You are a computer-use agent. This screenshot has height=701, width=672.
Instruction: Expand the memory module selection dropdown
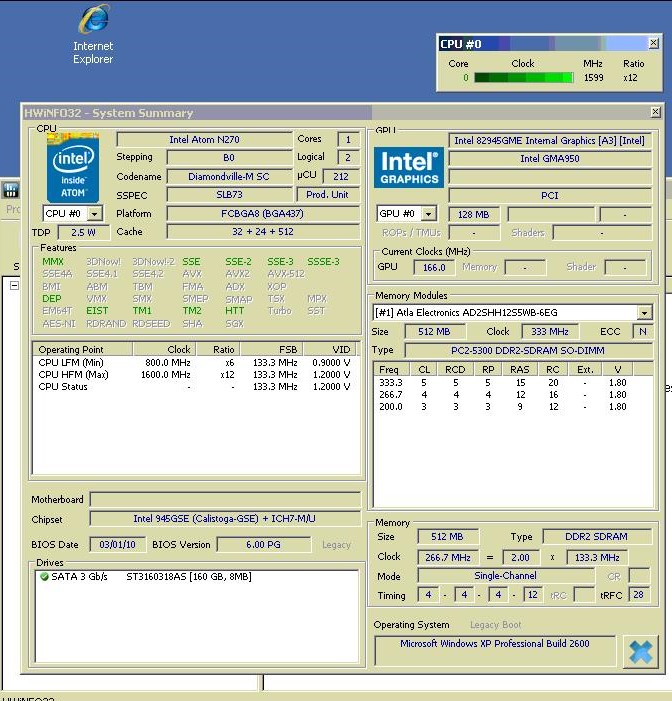[644, 312]
